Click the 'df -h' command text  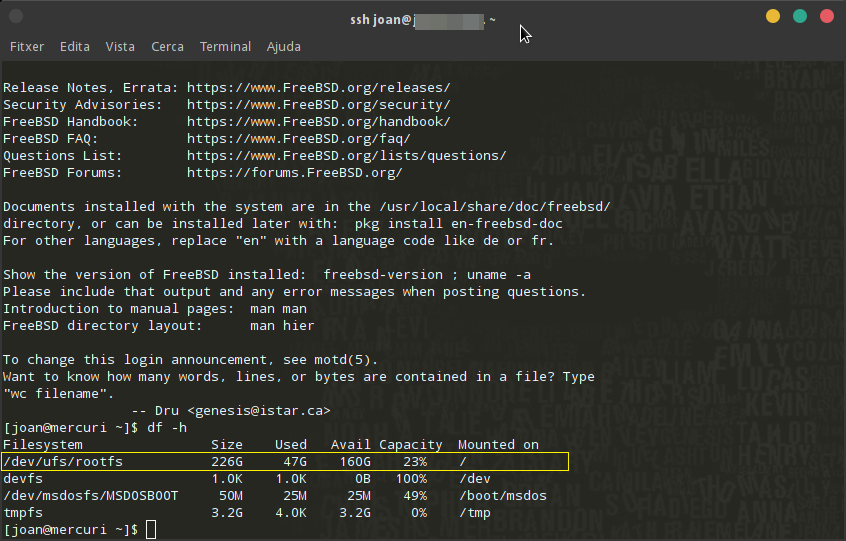point(167,428)
